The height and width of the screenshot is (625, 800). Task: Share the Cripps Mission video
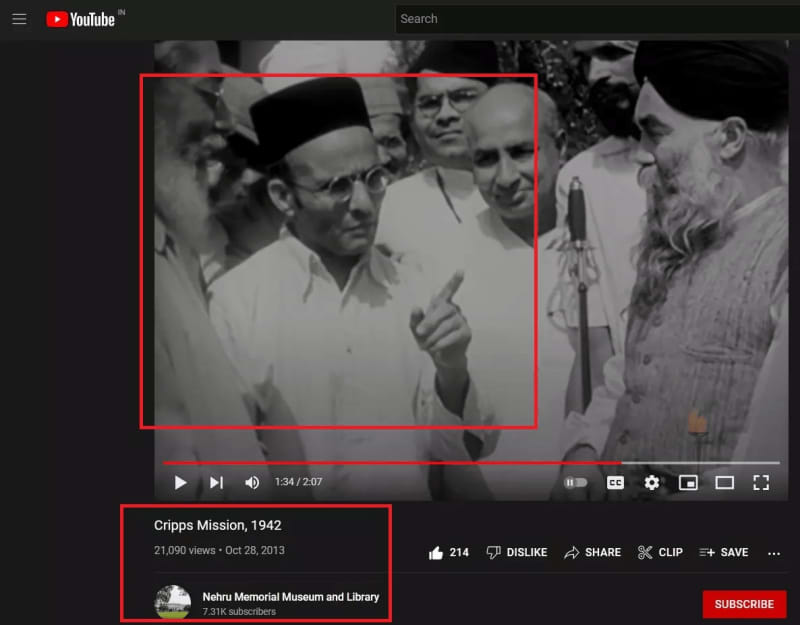pyautogui.click(x=592, y=552)
